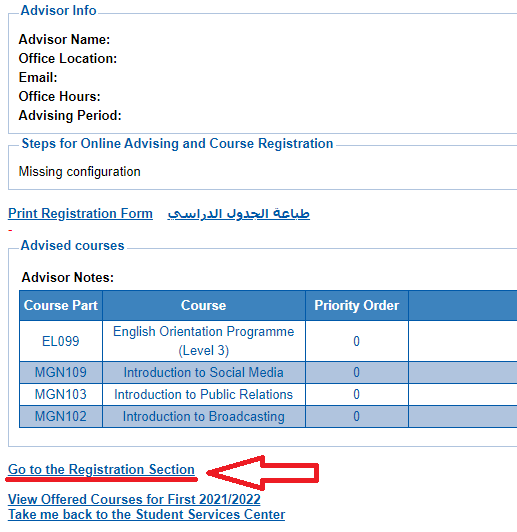Select the MGN102 course part cell
The height and width of the screenshot is (532, 517).
pyautogui.click(x=61, y=416)
